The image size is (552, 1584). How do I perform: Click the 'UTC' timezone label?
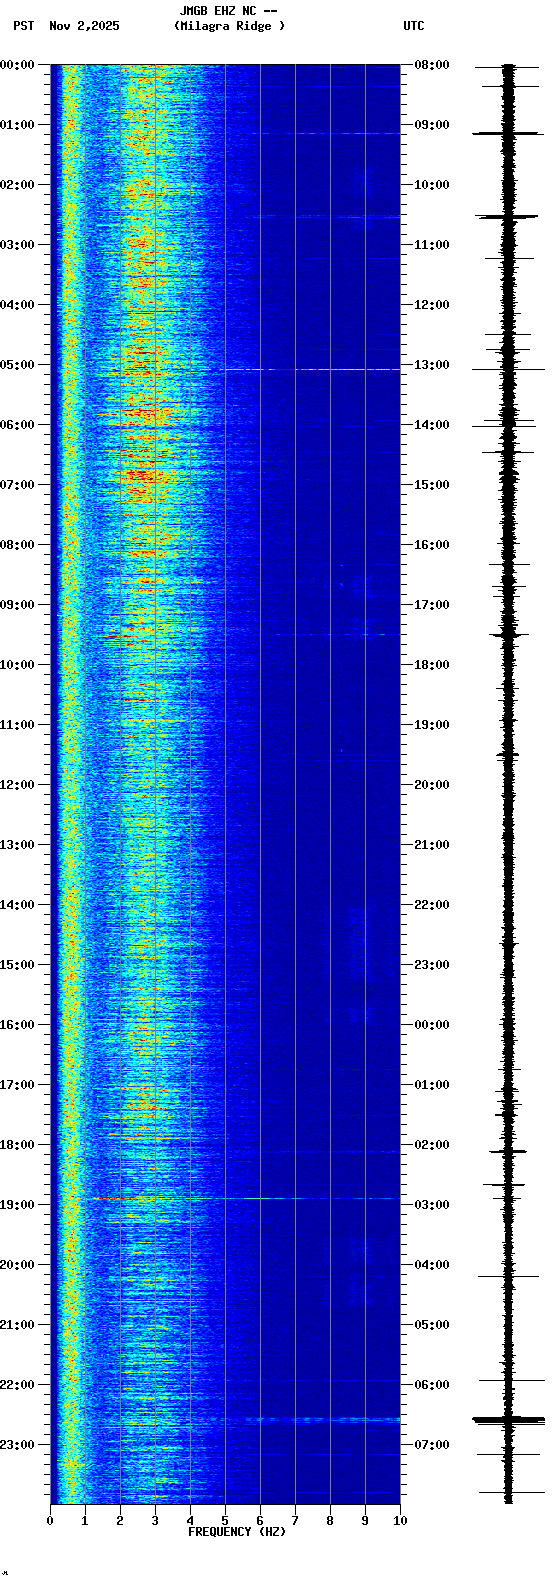pos(414,26)
